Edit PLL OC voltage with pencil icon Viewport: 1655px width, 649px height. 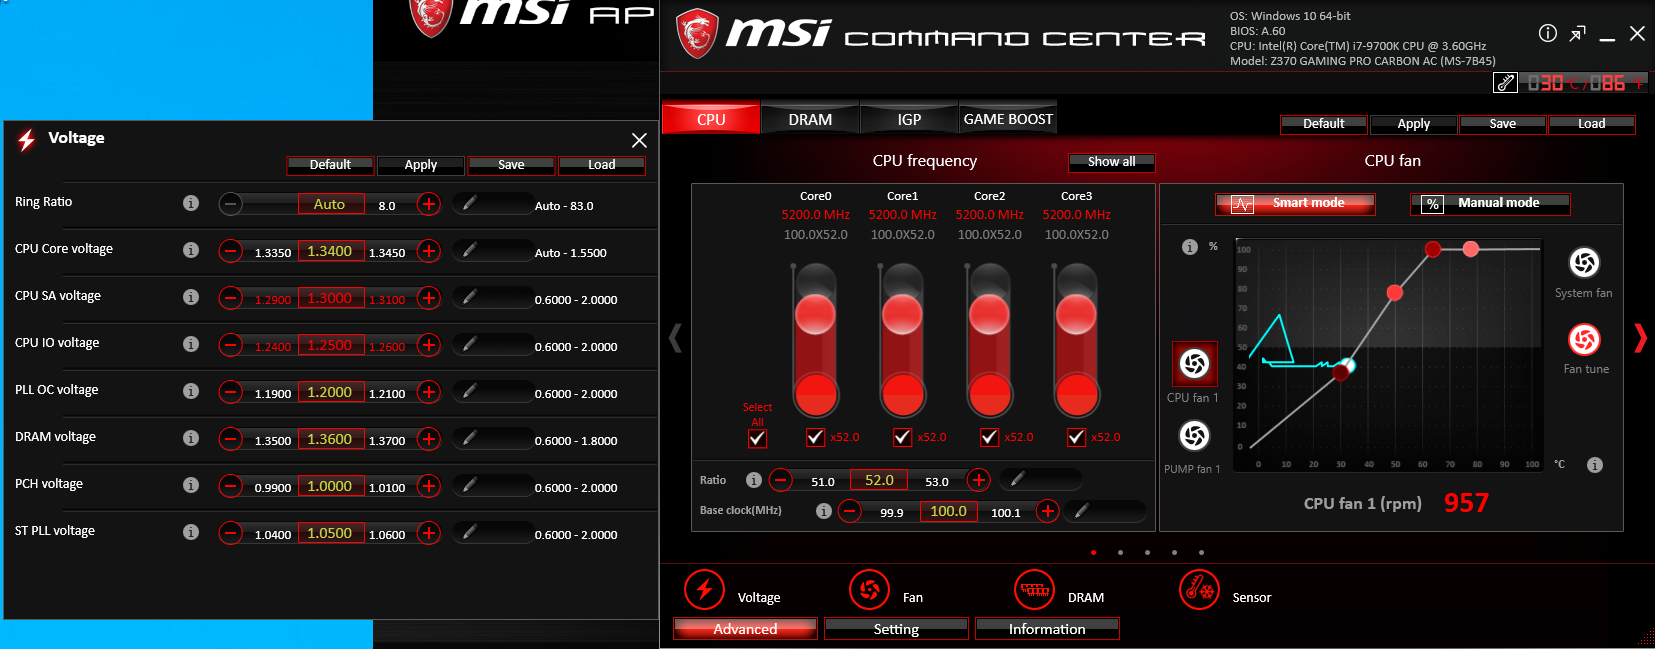pyautogui.click(x=469, y=391)
